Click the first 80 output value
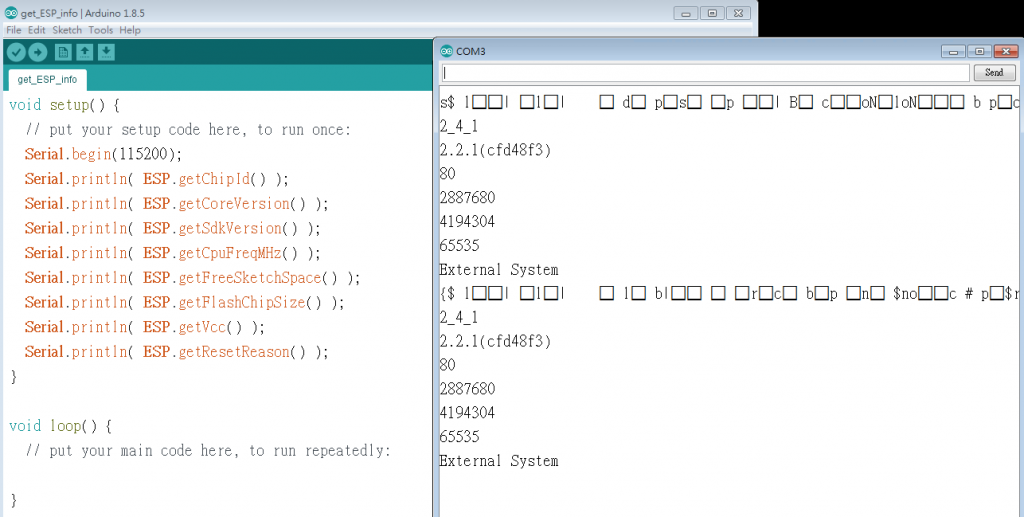 point(447,174)
